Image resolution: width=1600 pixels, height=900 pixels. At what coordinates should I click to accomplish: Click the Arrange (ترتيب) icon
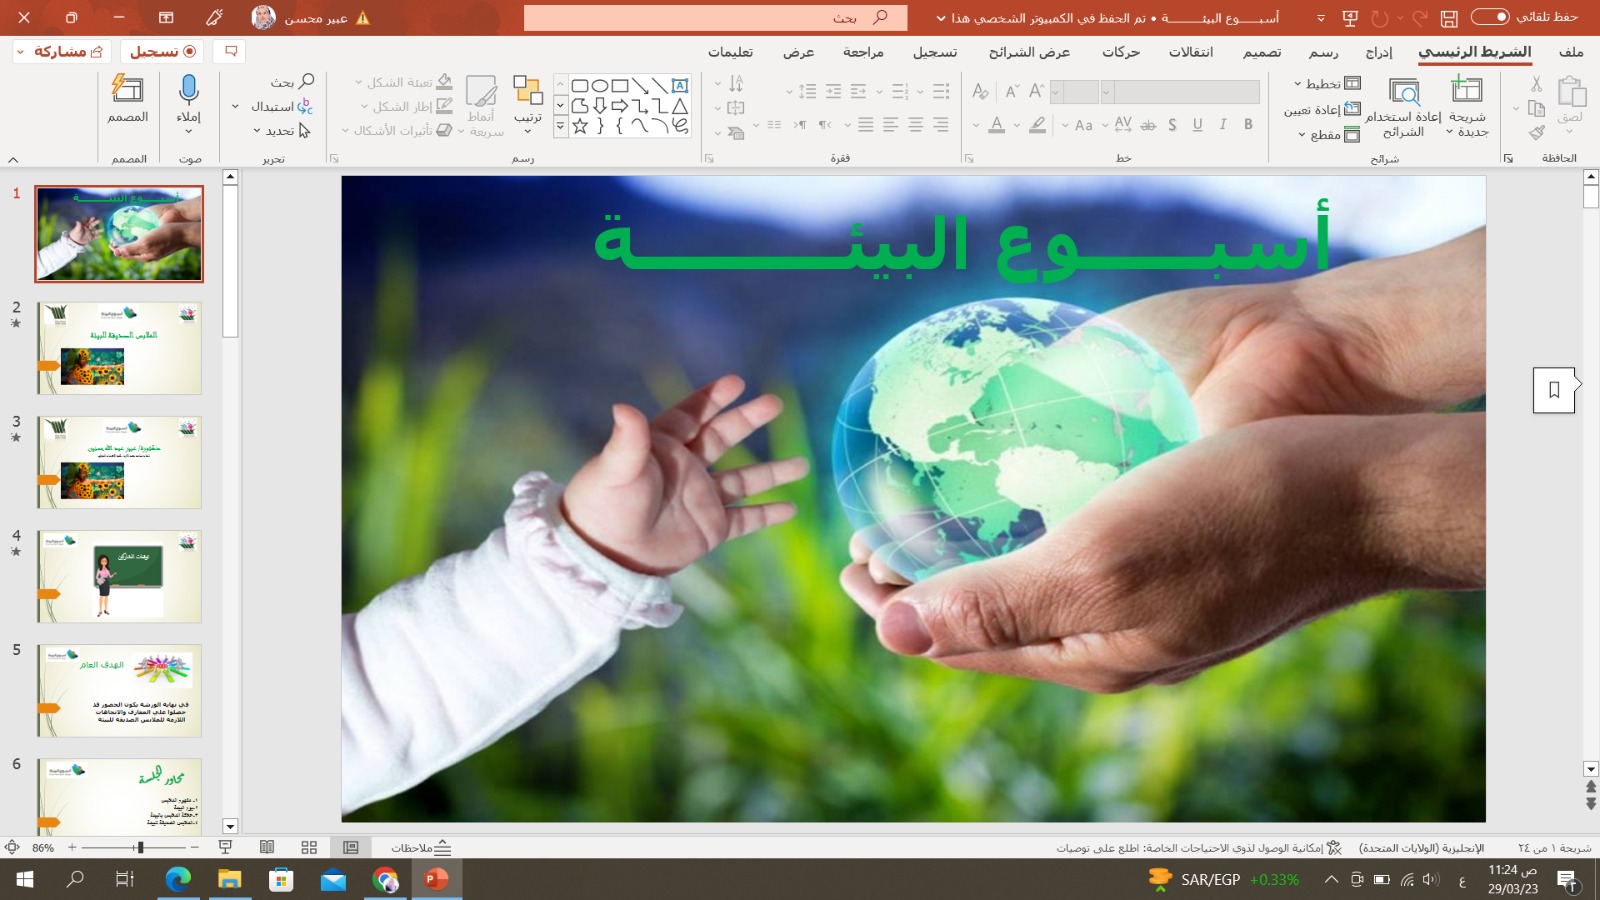pos(527,91)
